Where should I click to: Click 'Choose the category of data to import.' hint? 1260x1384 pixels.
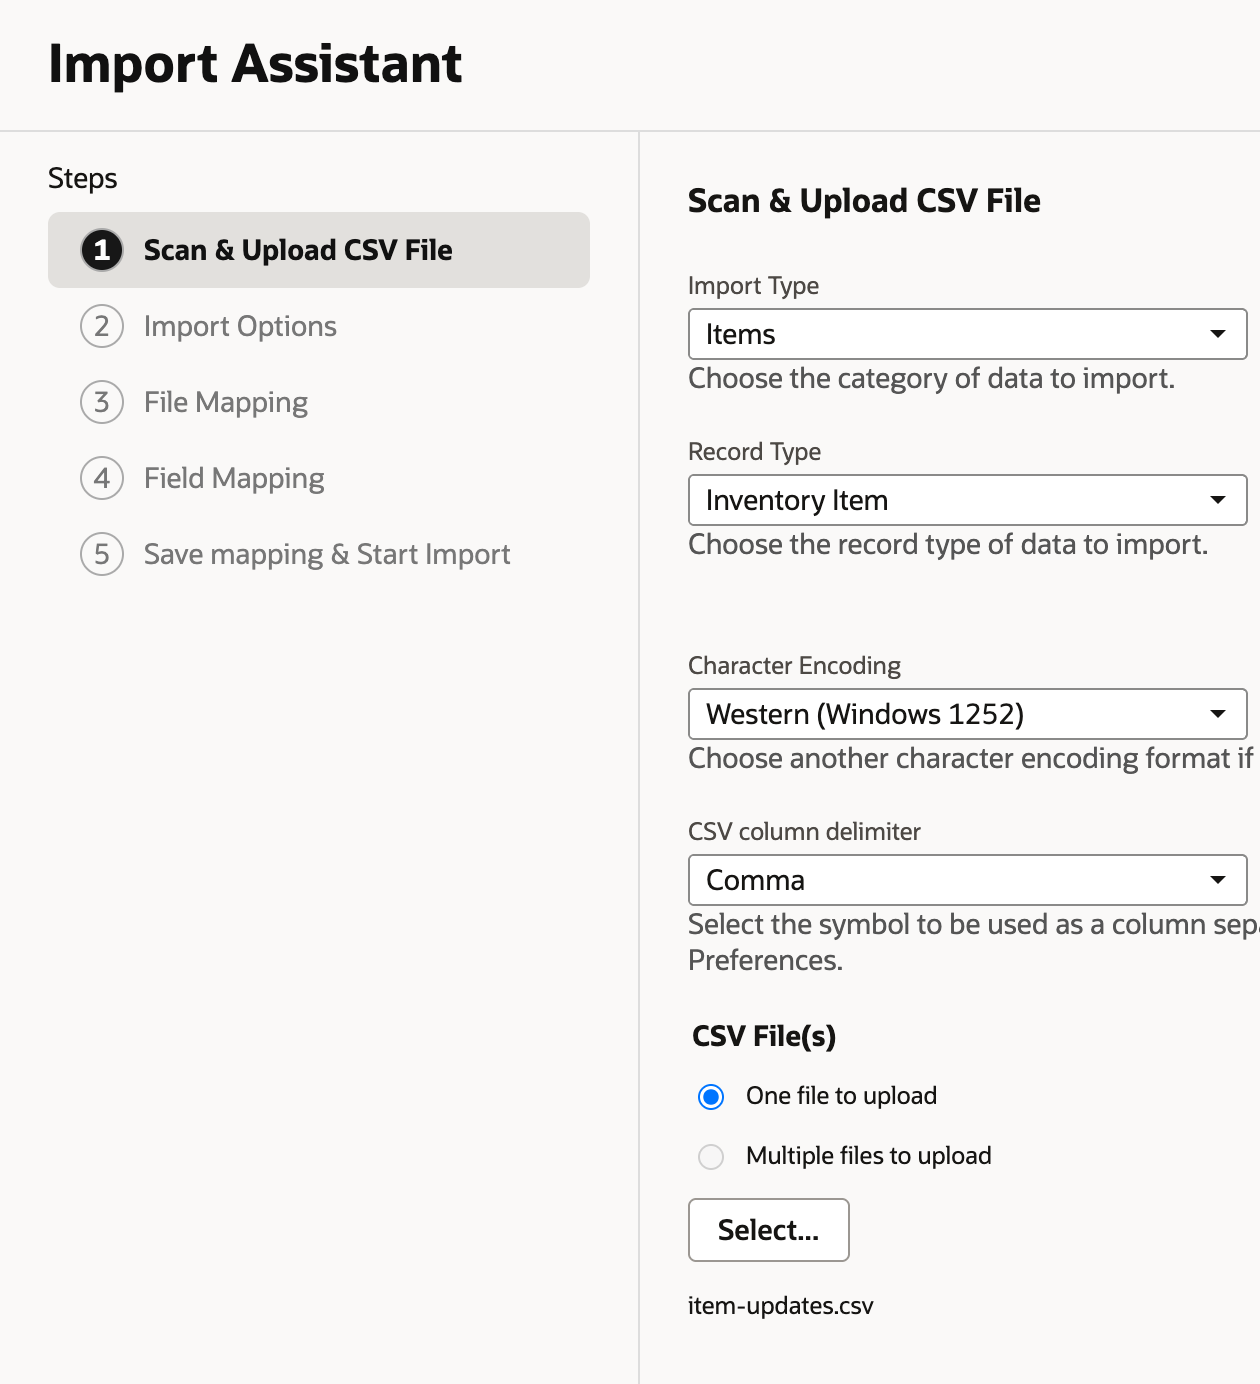[932, 378]
